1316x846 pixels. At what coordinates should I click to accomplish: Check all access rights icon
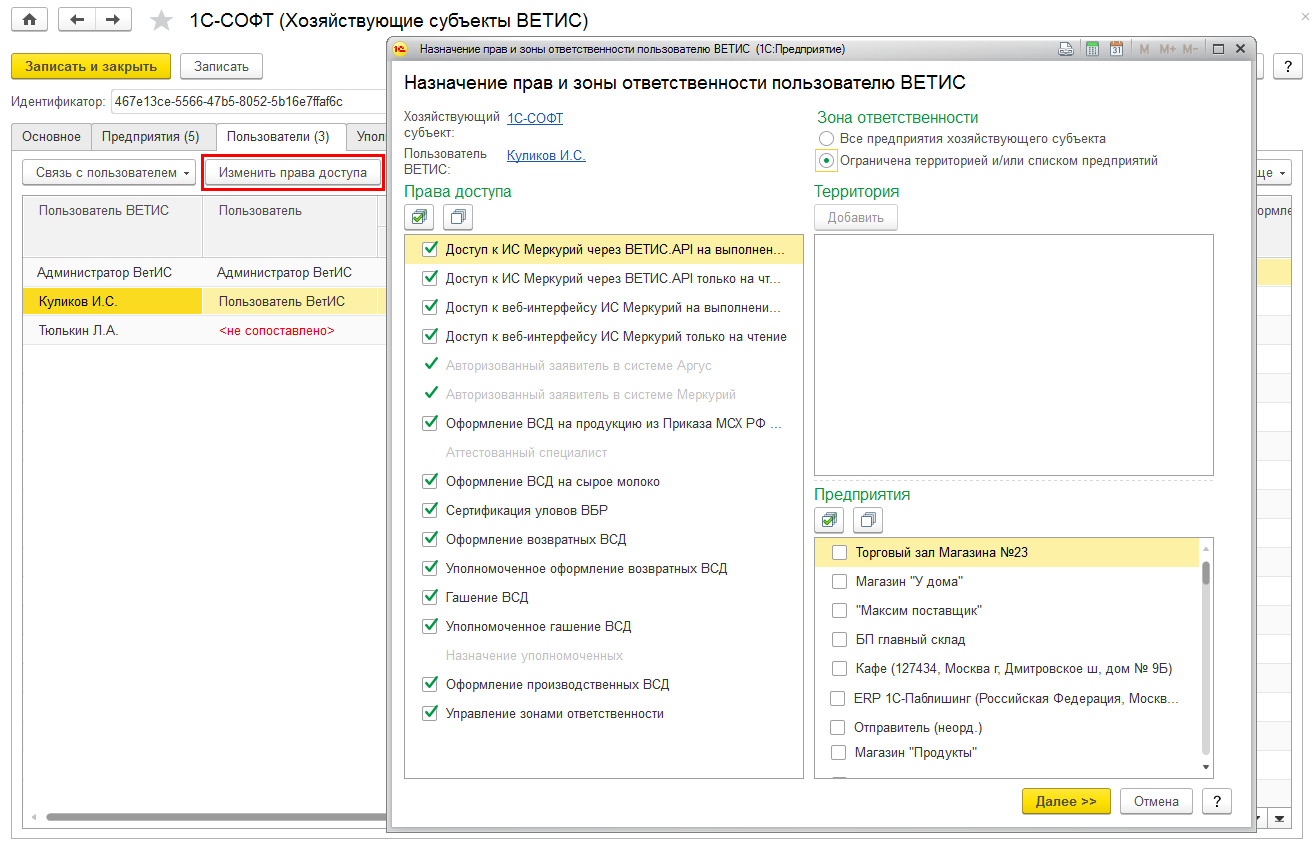coord(420,216)
